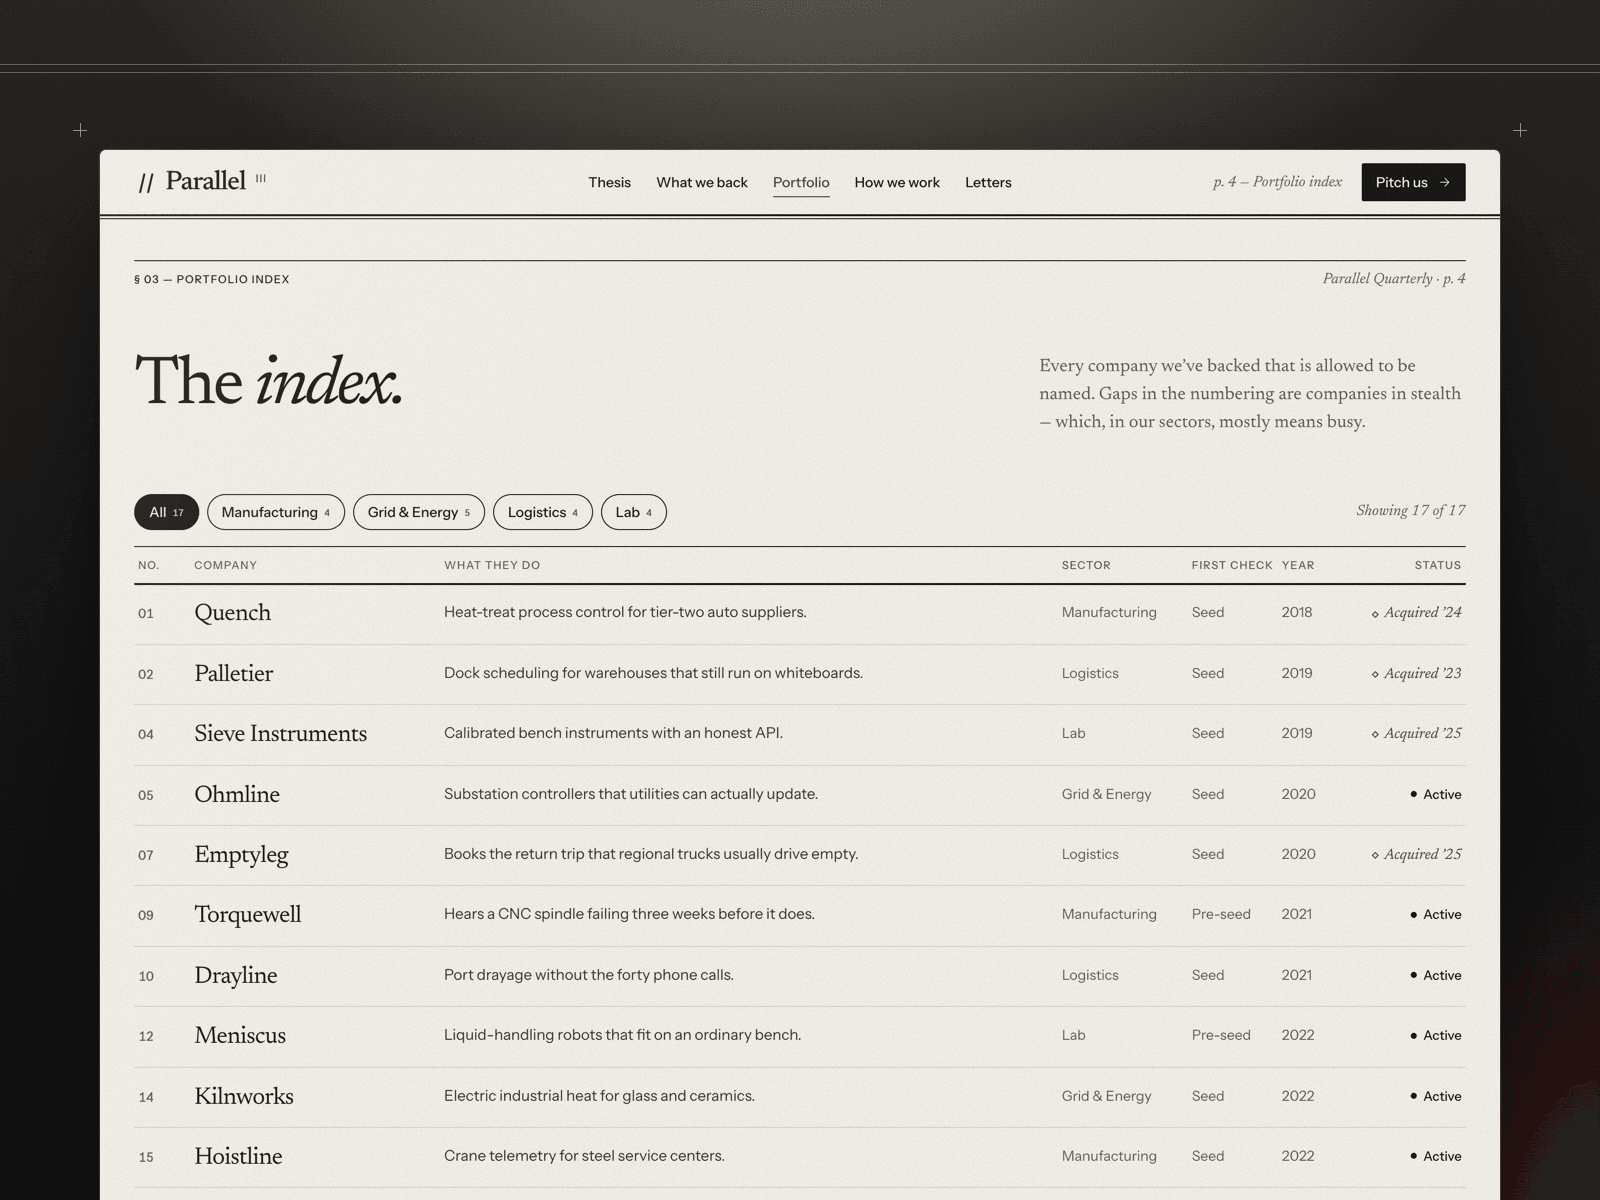
Task: Open the Thesis nav link
Action: pos(609,182)
